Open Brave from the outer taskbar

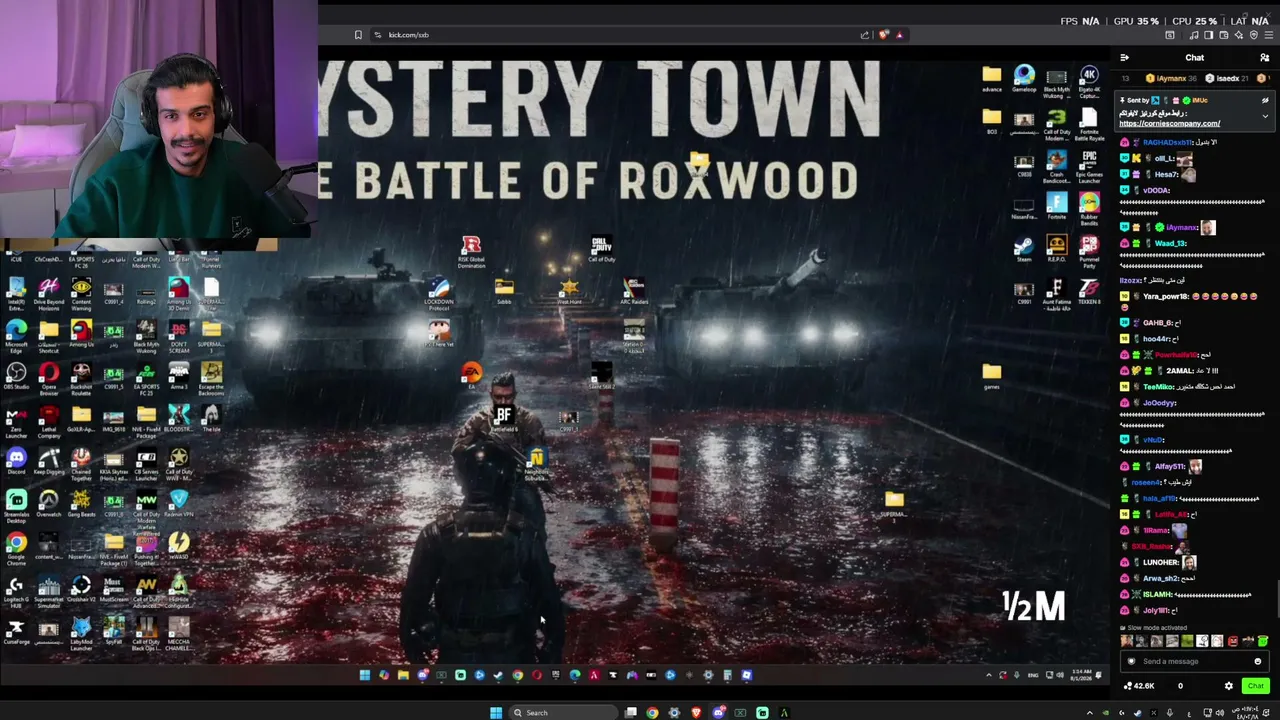tap(696, 713)
